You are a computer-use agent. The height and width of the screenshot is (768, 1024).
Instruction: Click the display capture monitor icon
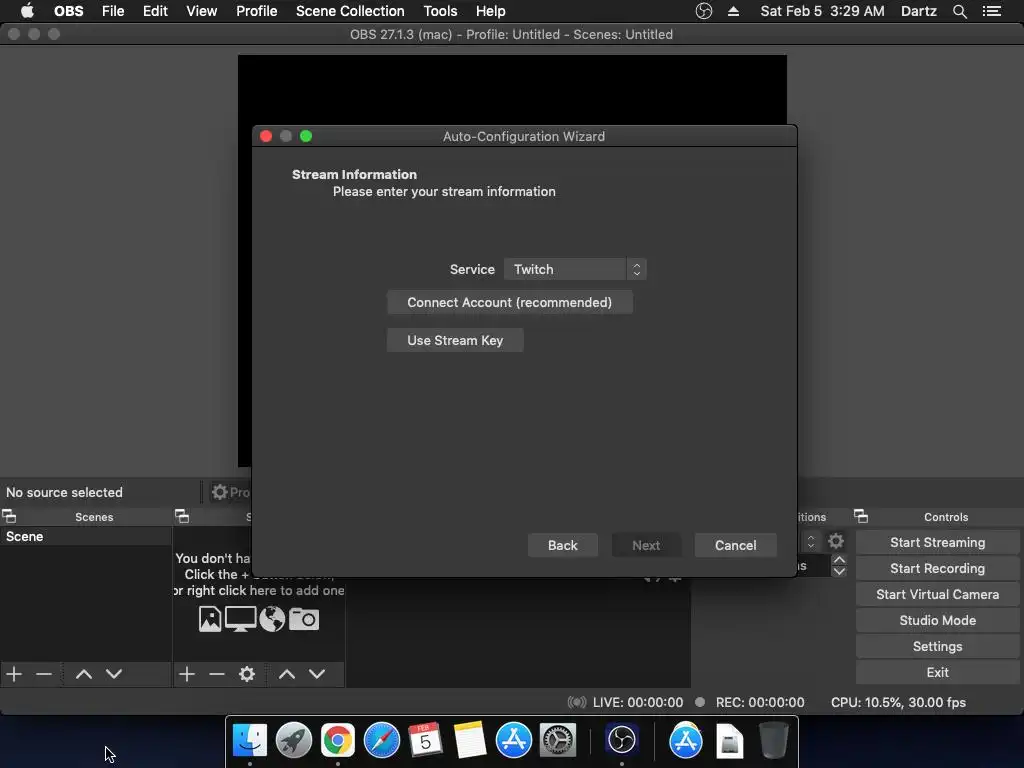[240, 619]
